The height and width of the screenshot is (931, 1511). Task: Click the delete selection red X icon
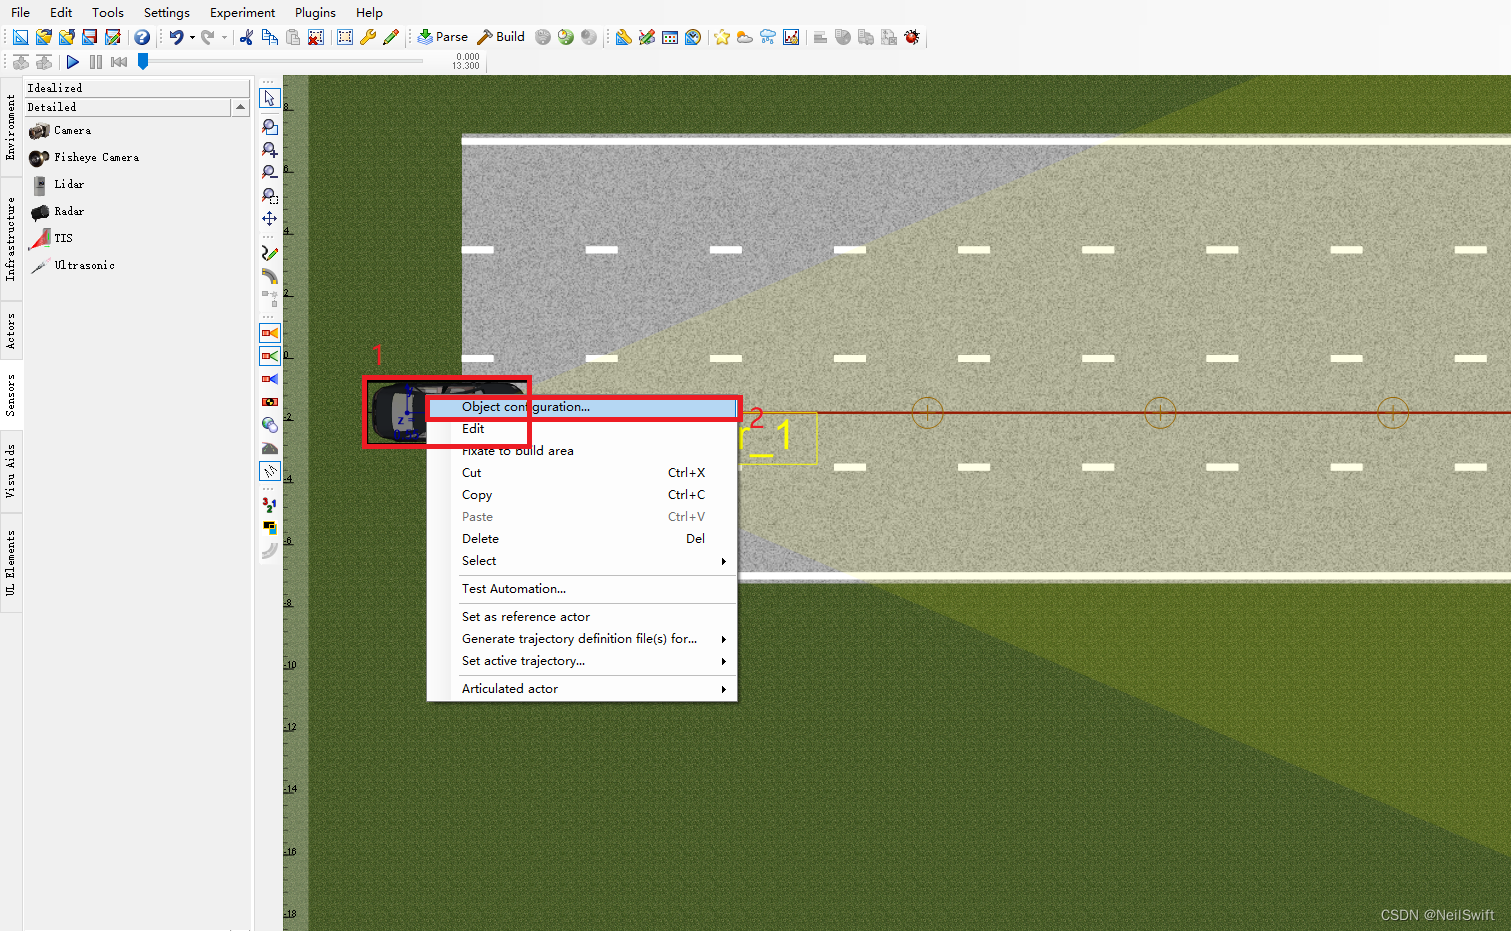pos(316,37)
